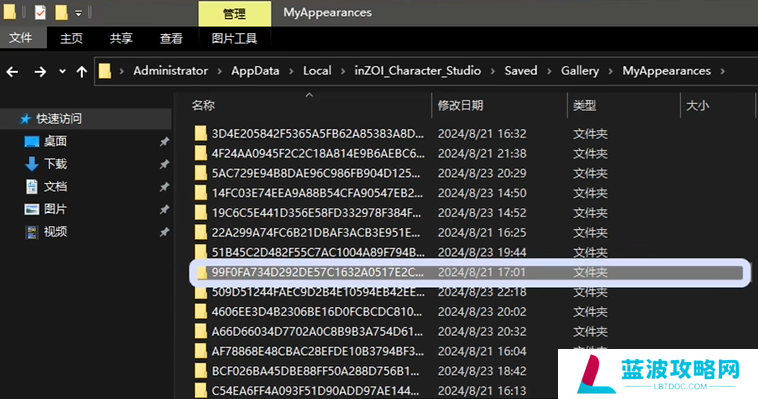Click folder icon of A66D66034D77 row

[201, 332]
